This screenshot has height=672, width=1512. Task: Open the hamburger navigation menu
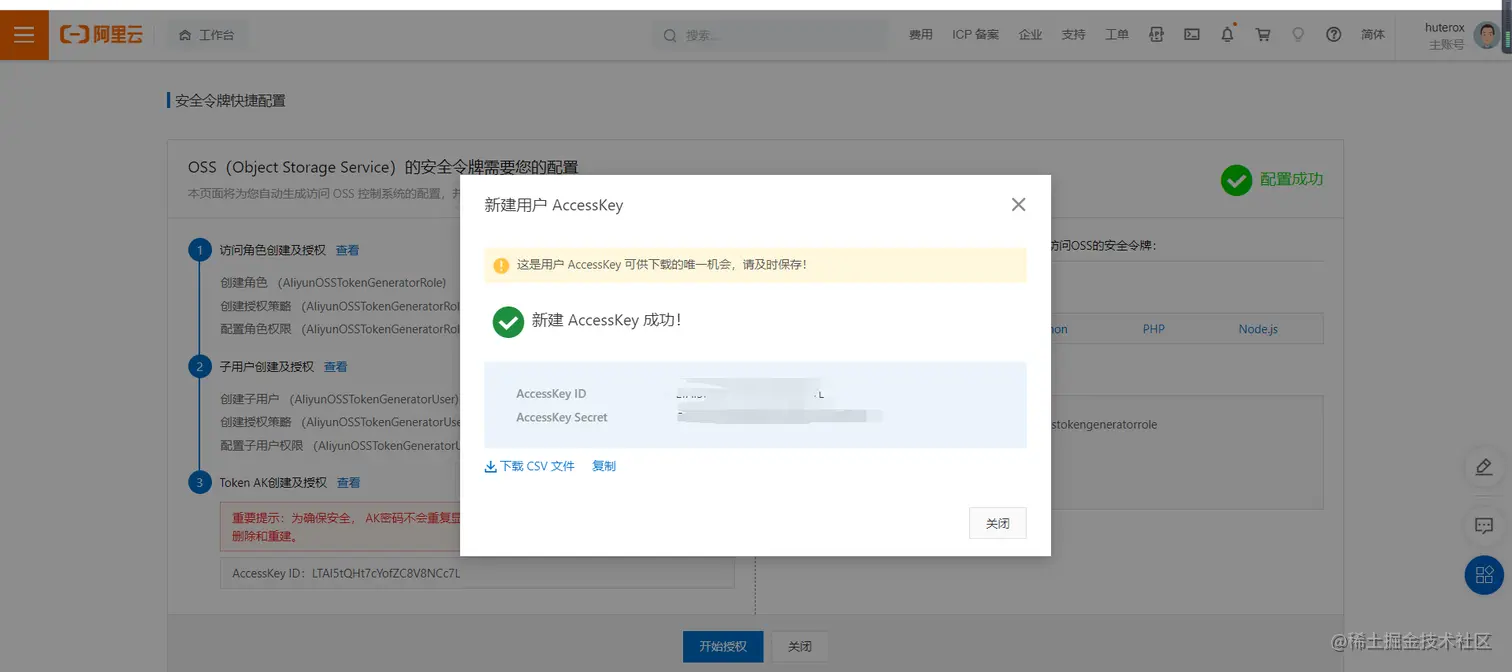click(x=24, y=34)
